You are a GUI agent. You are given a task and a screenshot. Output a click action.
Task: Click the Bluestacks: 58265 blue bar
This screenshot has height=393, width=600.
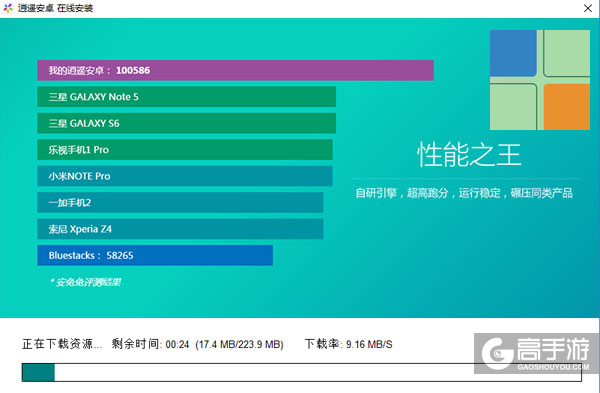[155, 255]
